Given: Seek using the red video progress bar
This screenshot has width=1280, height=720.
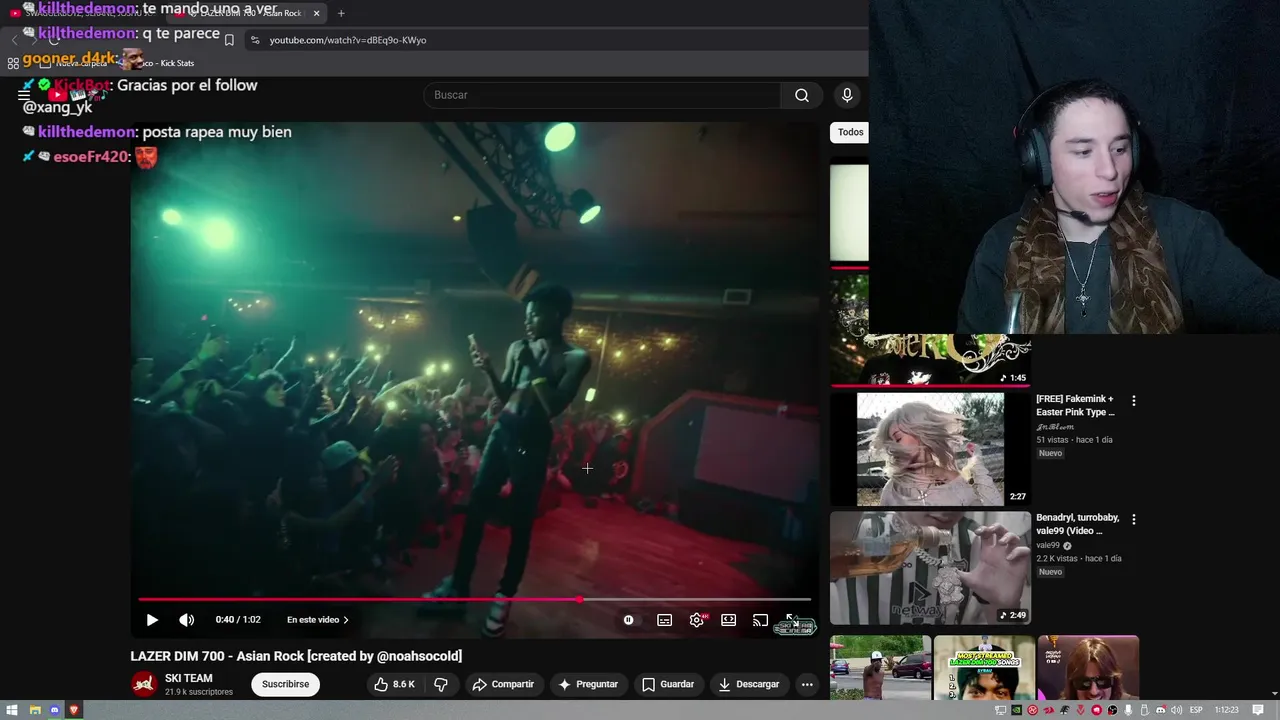Looking at the screenshot, I should click(x=474, y=599).
